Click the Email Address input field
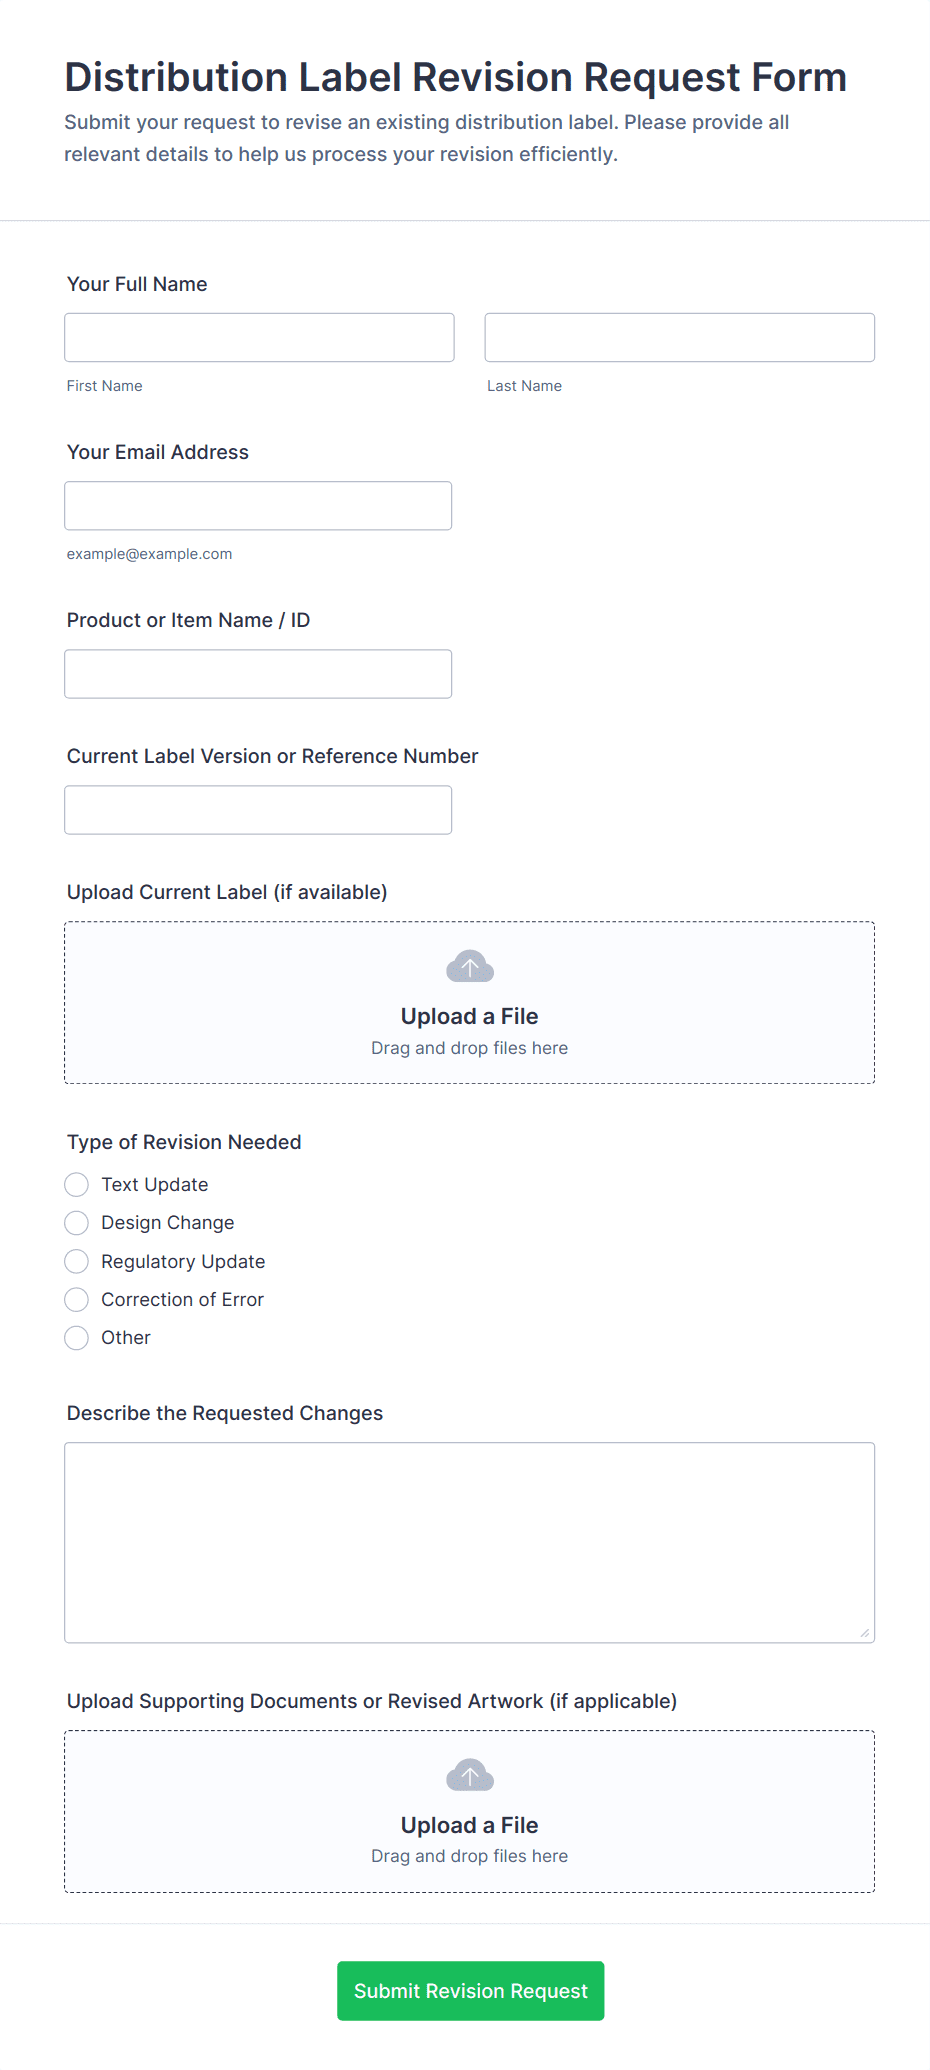This screenshot has height=2070, width=930. pos(258,506)
